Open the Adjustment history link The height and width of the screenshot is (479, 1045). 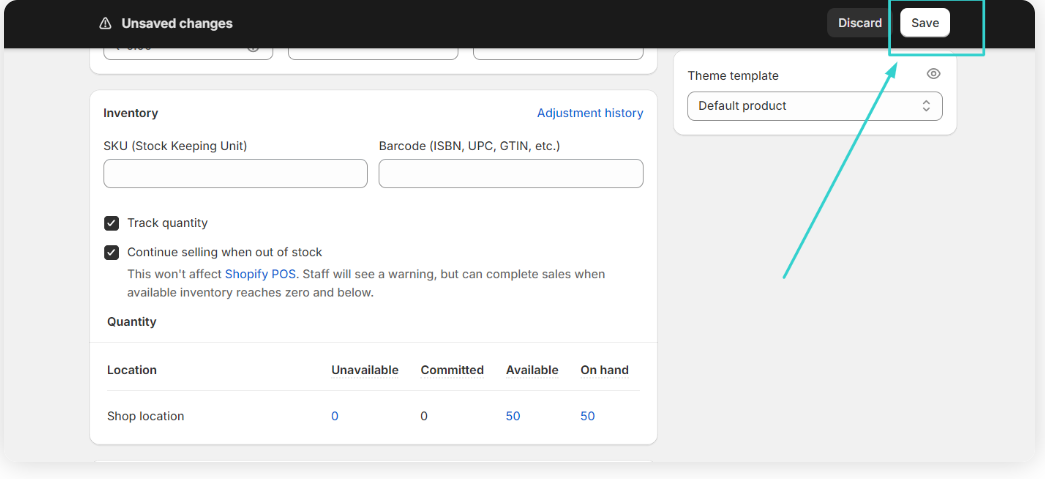pos(589,113)
